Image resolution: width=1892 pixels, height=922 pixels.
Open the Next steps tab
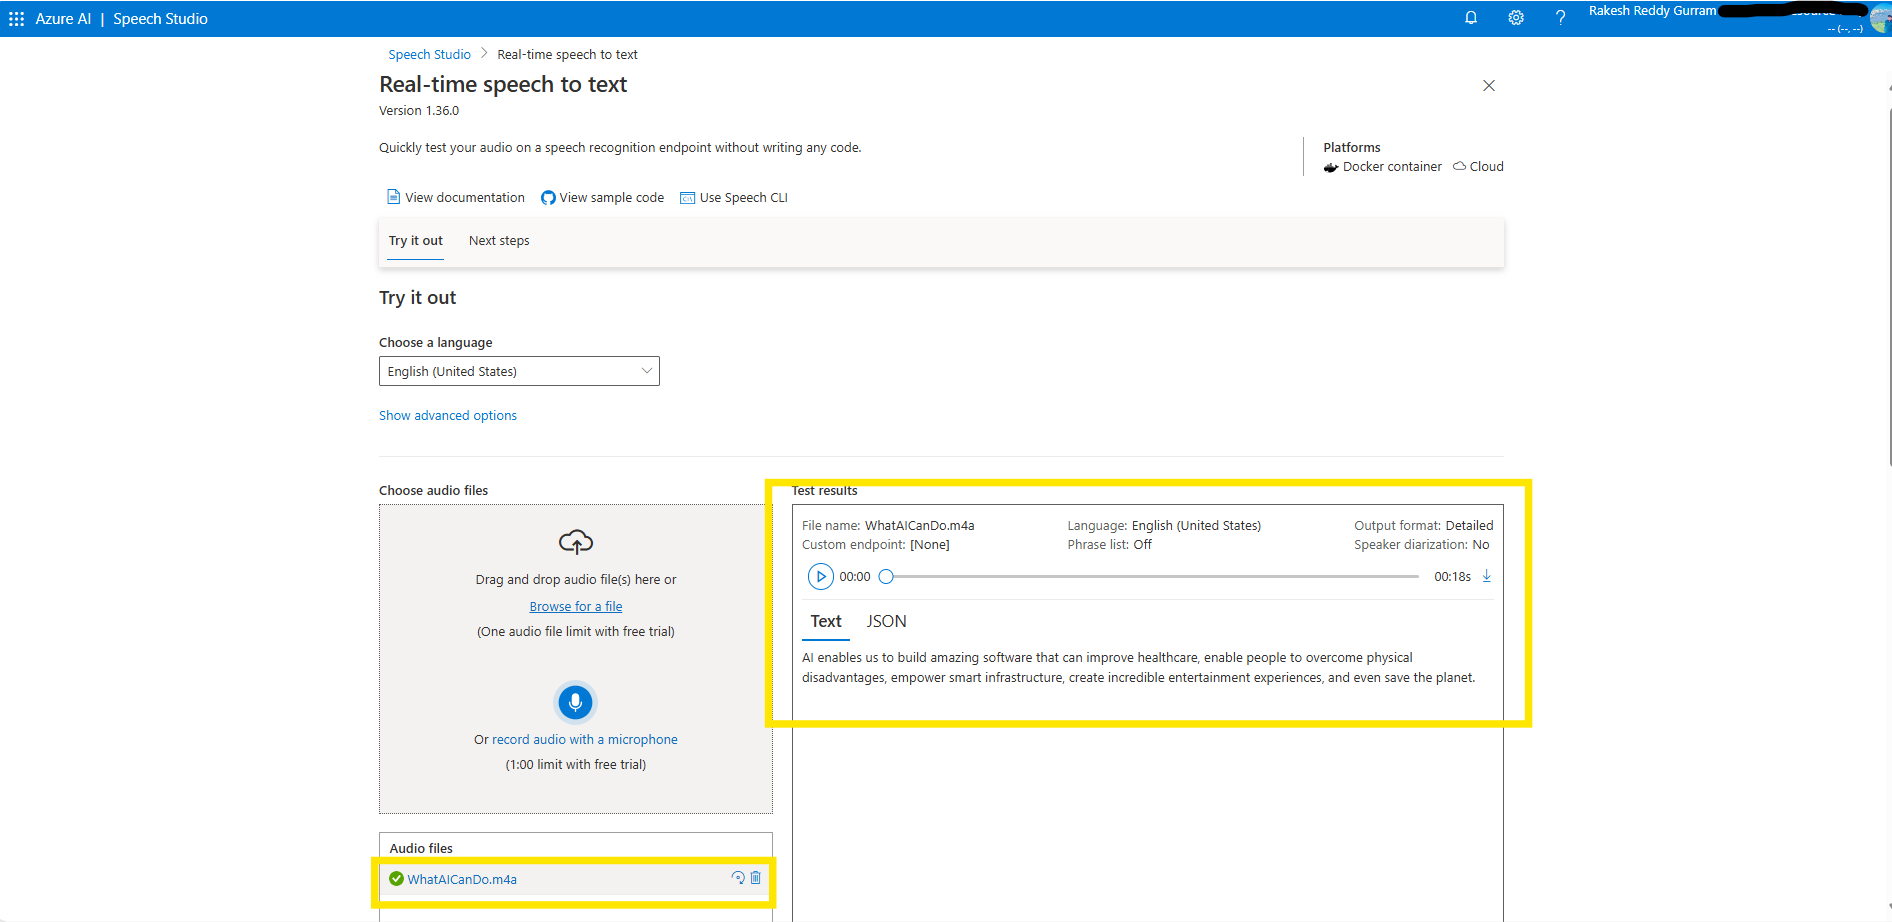(498, 240)
